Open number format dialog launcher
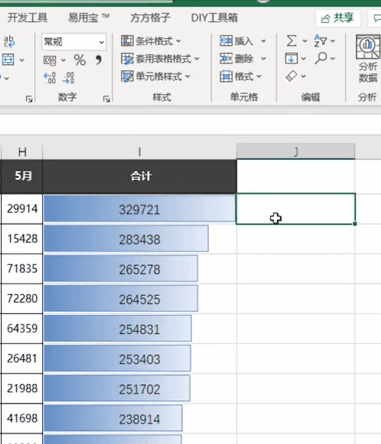Viewport: 381px width, 444px height. [106, 99]
